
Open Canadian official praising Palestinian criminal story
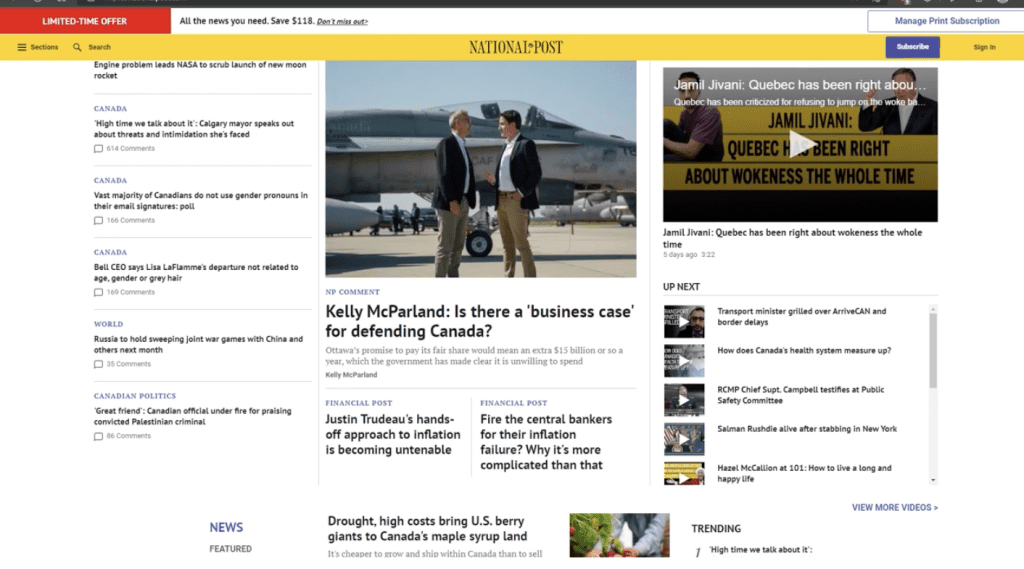193,416
